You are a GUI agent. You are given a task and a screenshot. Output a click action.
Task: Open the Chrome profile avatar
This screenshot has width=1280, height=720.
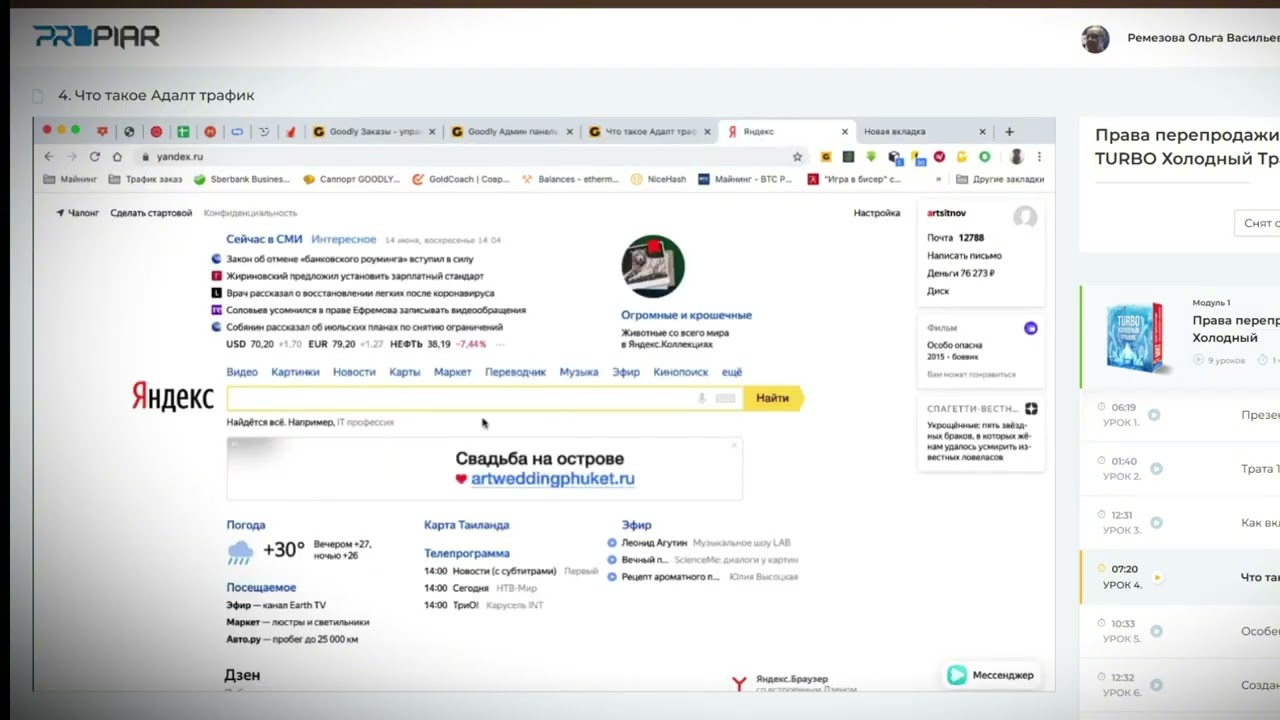(1016, 157)
